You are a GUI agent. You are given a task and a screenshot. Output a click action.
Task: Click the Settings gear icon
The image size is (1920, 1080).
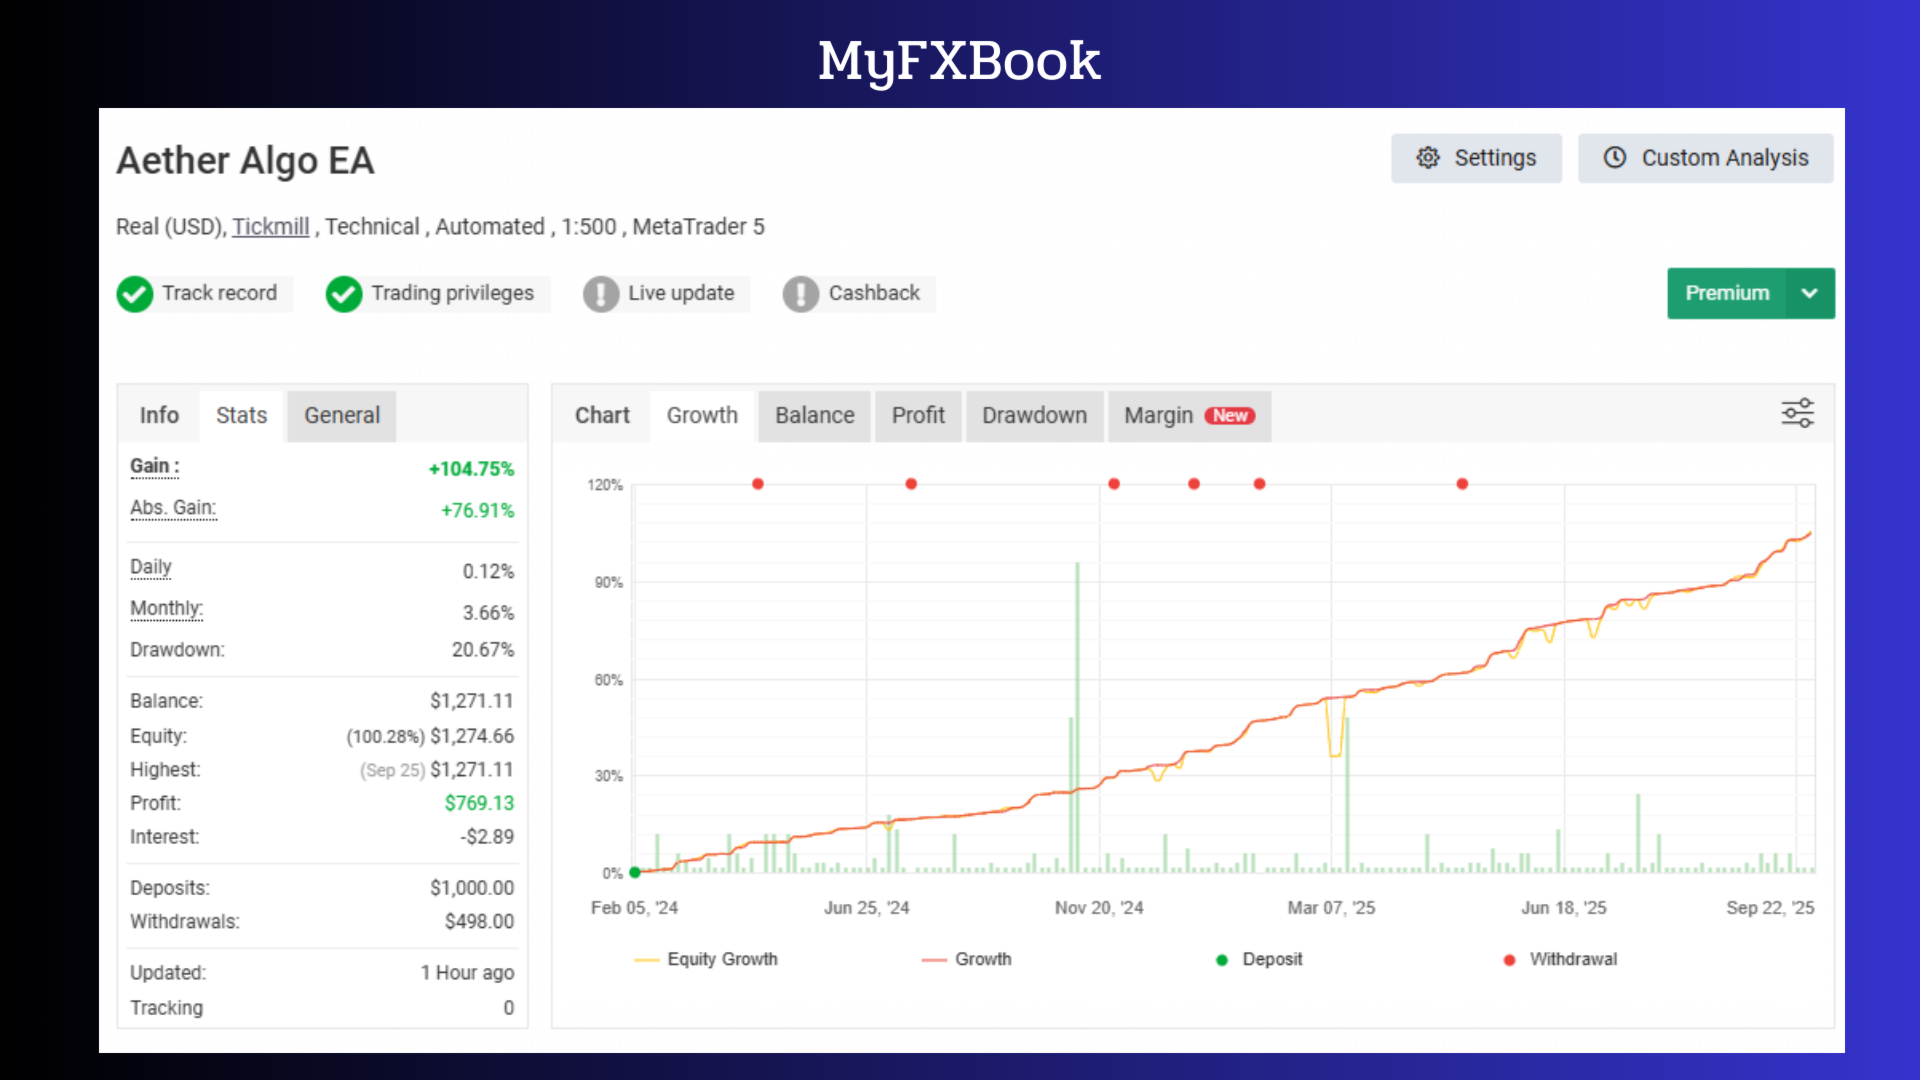tap(1428, 158)
